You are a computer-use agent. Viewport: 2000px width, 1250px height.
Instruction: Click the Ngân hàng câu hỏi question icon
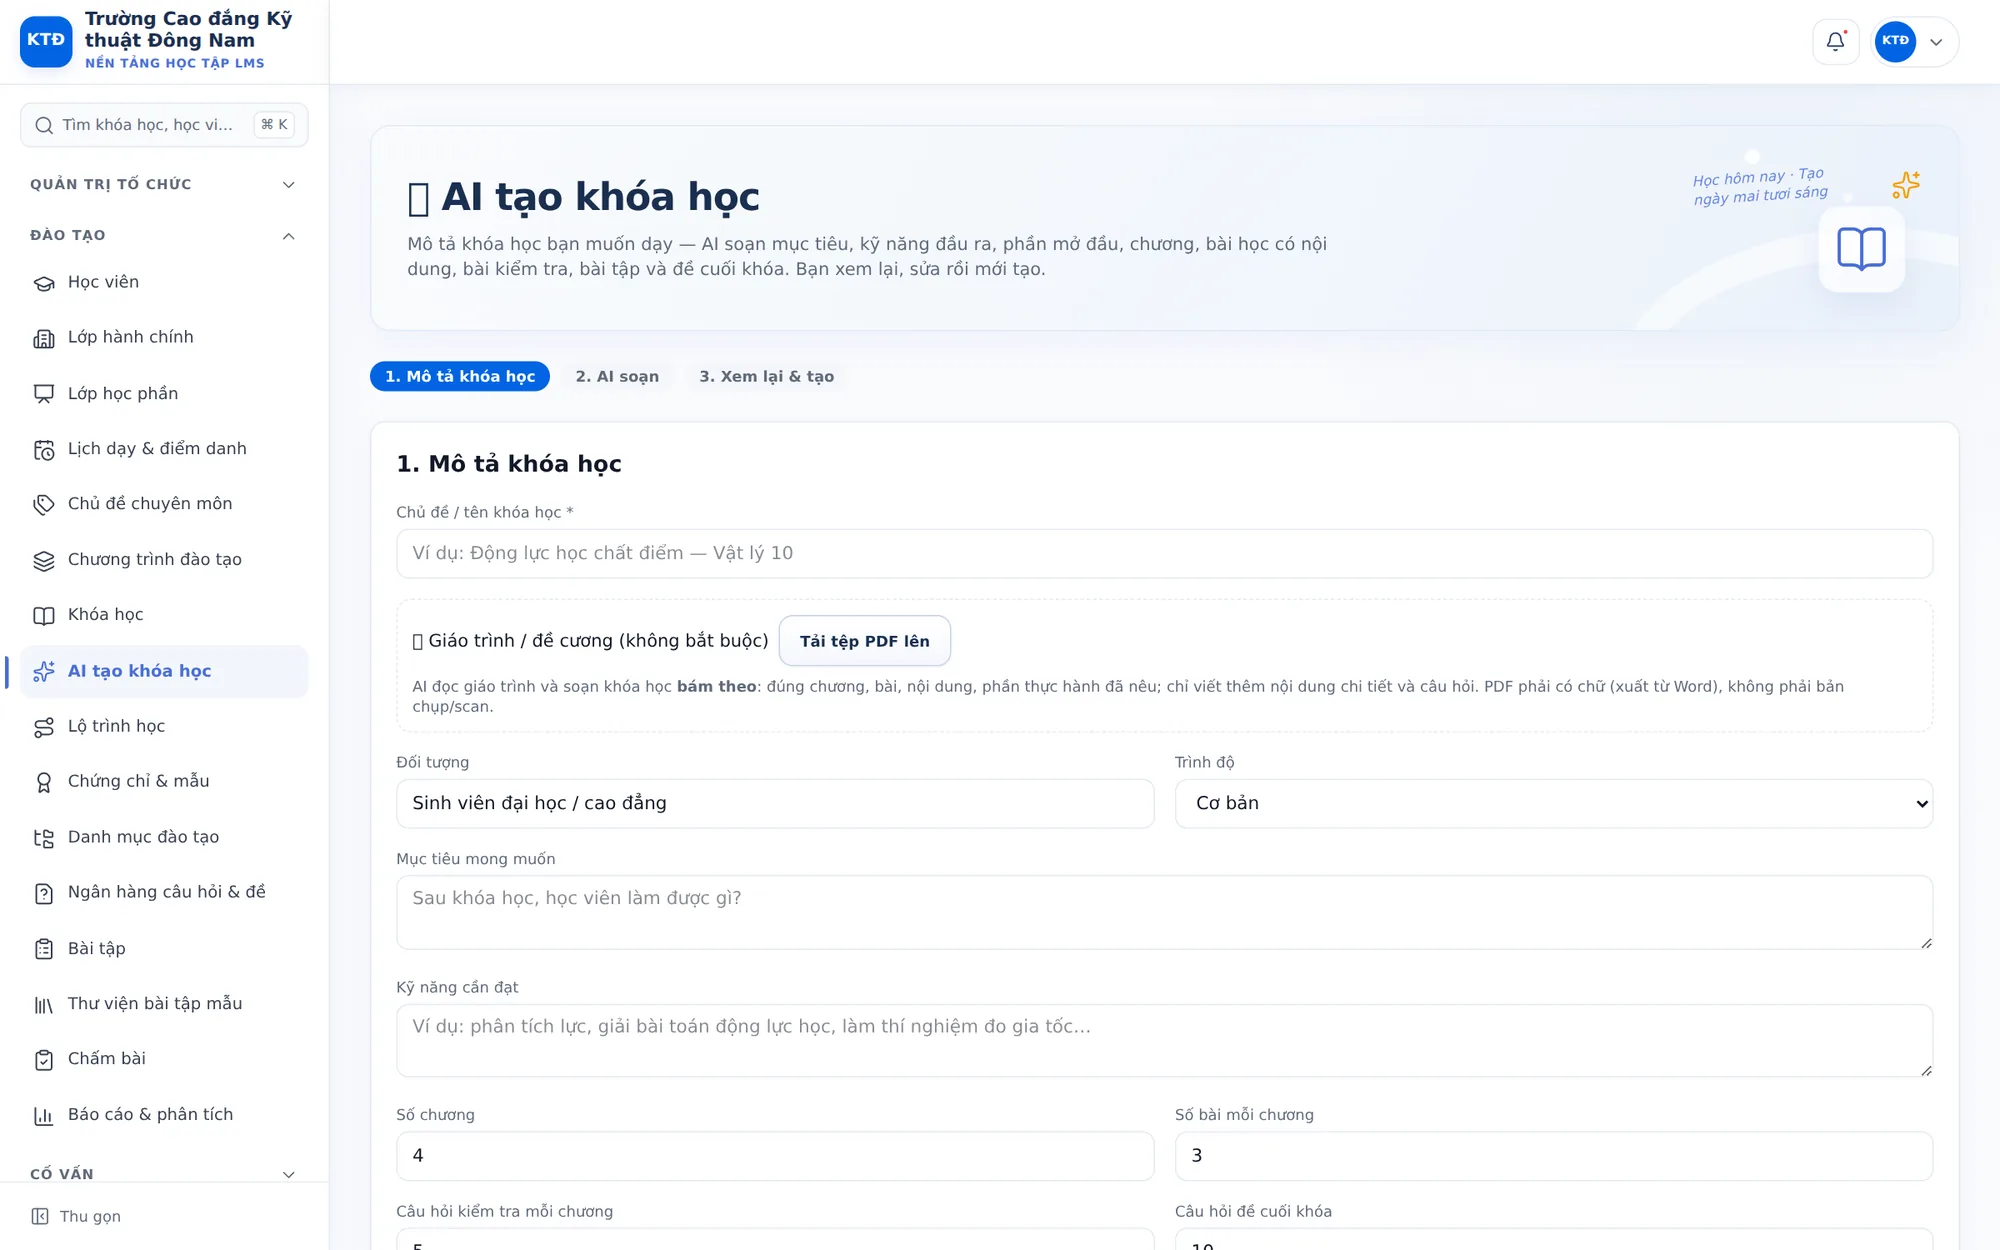(44, 893)
